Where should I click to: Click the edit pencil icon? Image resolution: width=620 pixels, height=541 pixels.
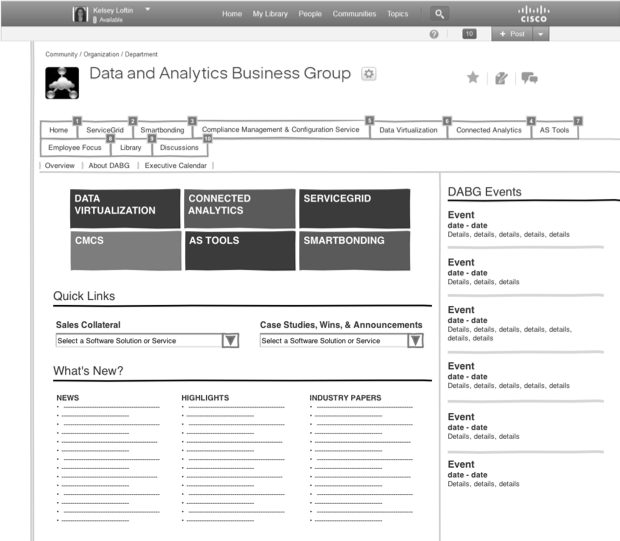click(x=501, y=78)
